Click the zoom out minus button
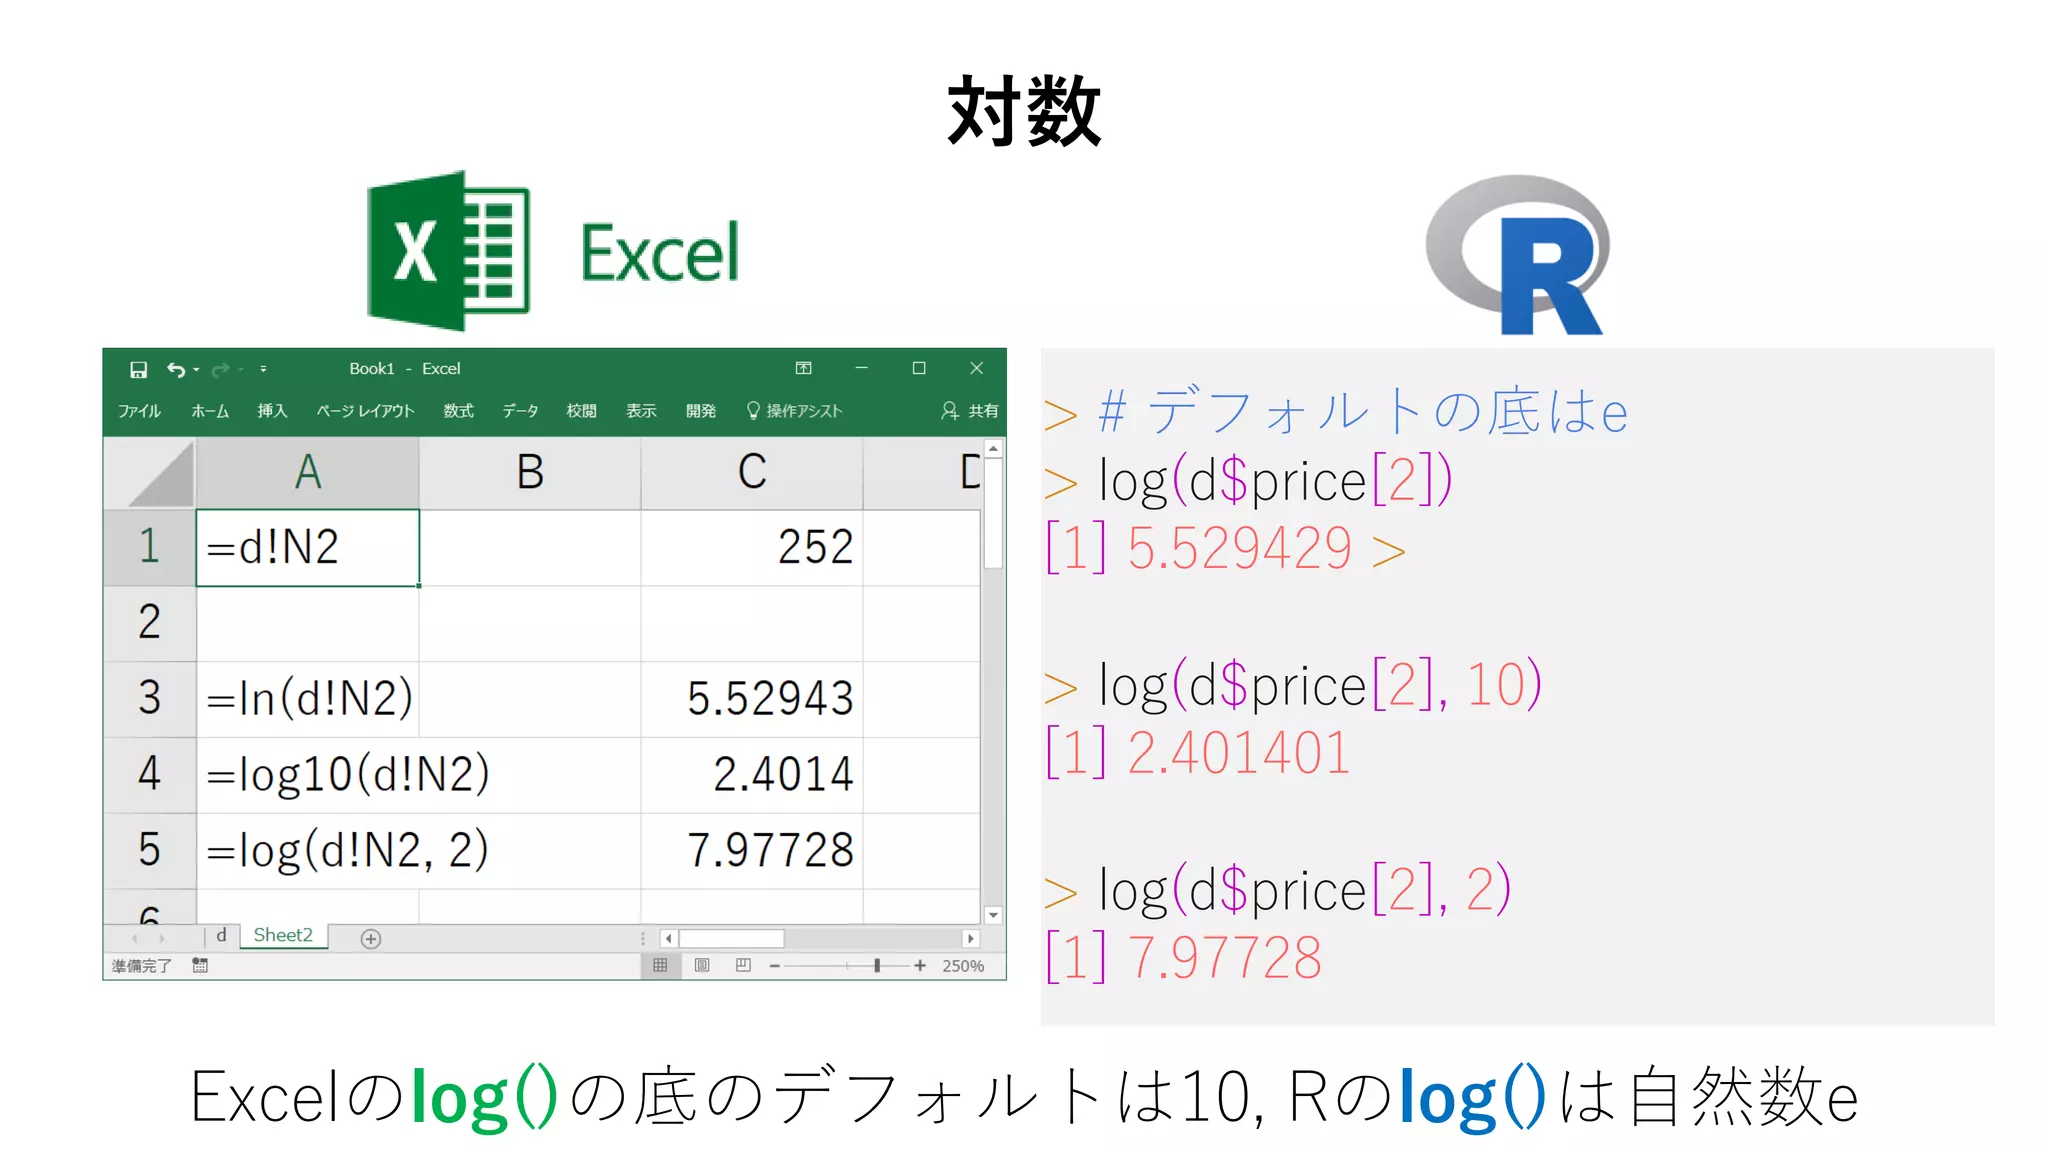2048x1152 pixels. [774, 966]
